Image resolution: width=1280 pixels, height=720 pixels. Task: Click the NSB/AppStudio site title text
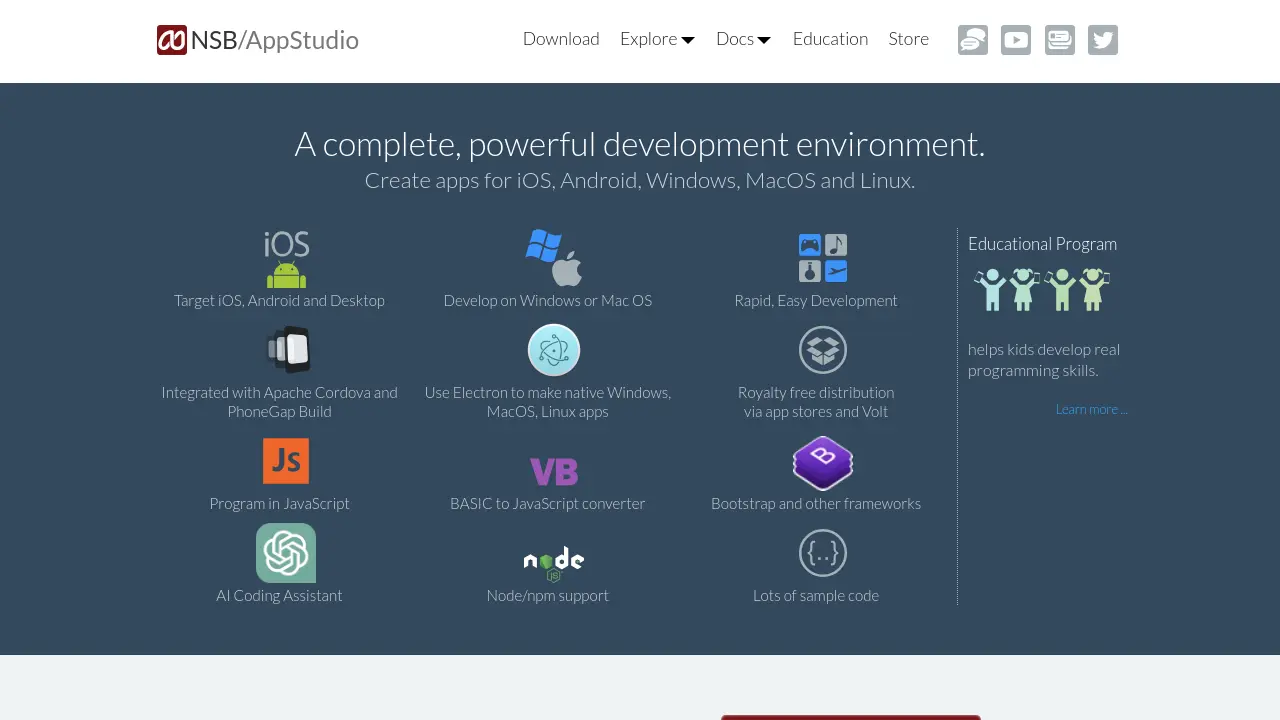(x=275, y=40)
